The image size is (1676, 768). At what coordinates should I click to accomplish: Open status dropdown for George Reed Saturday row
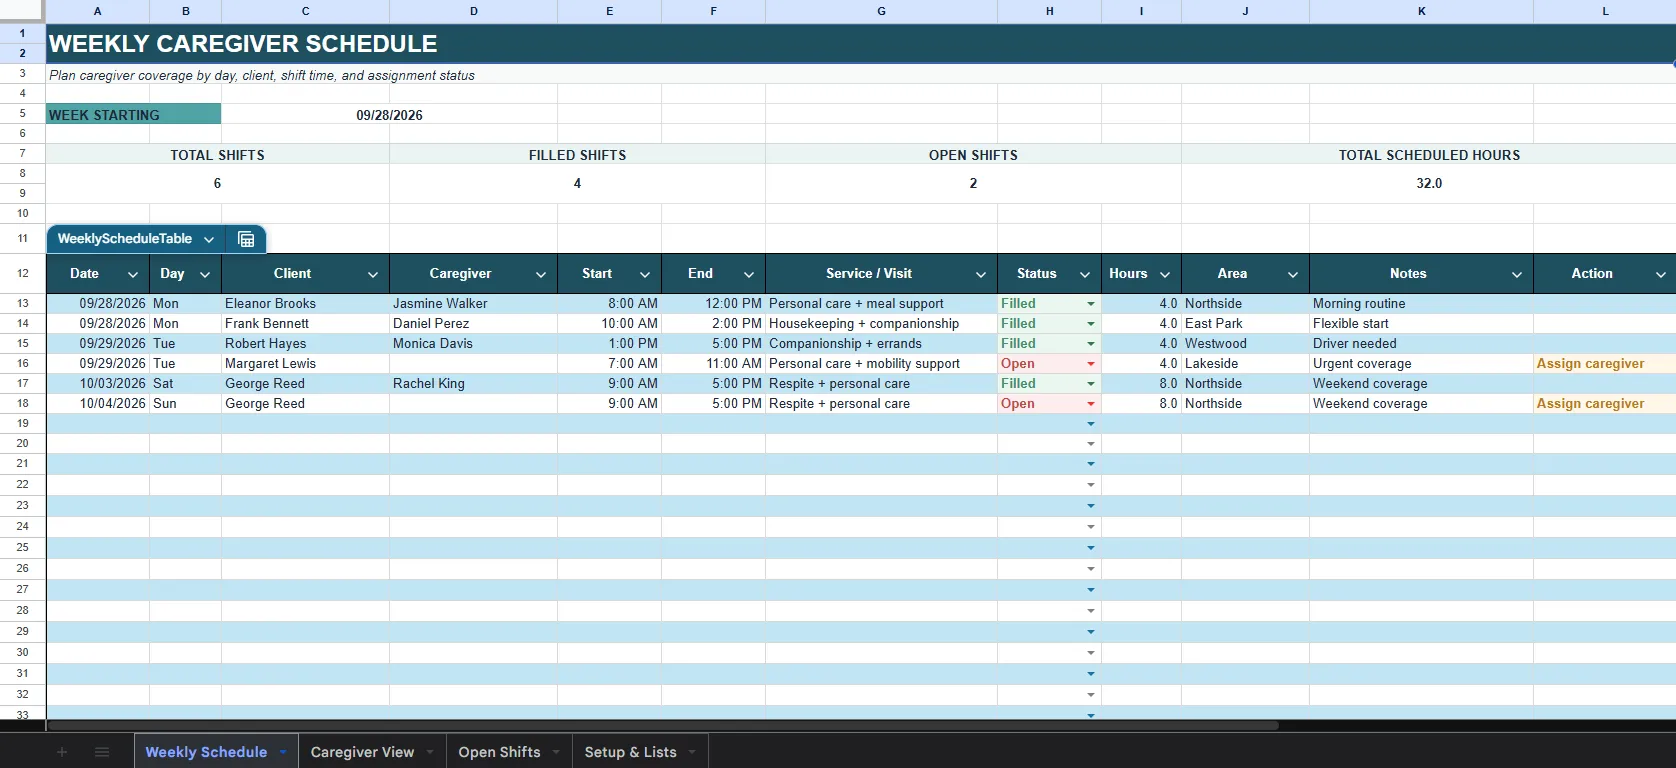(1091, 384)
